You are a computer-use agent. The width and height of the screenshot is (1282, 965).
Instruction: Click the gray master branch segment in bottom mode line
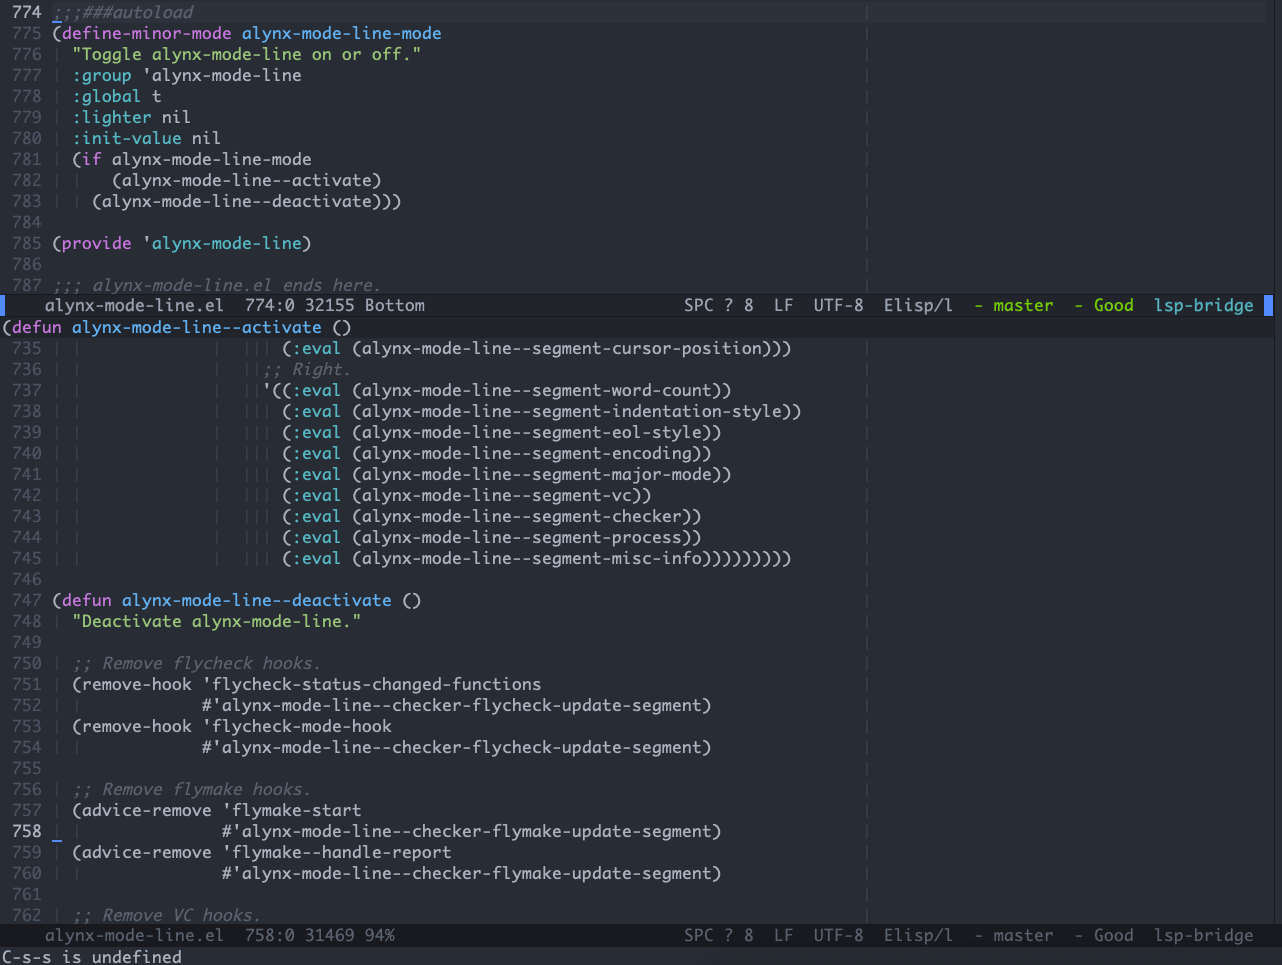tap(1022, 935)
